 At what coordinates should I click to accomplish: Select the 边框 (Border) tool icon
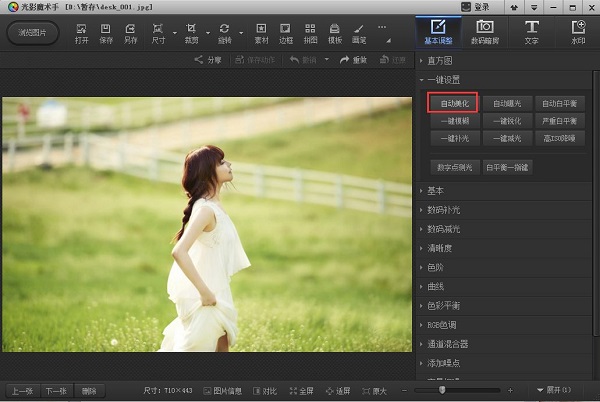tap(287, 31)
